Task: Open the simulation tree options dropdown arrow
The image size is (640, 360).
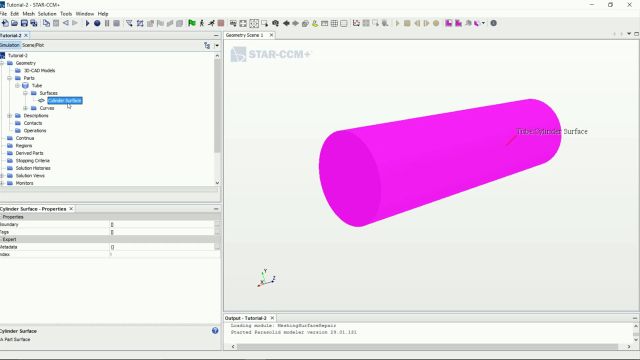Action: click(x=217, y=46)
